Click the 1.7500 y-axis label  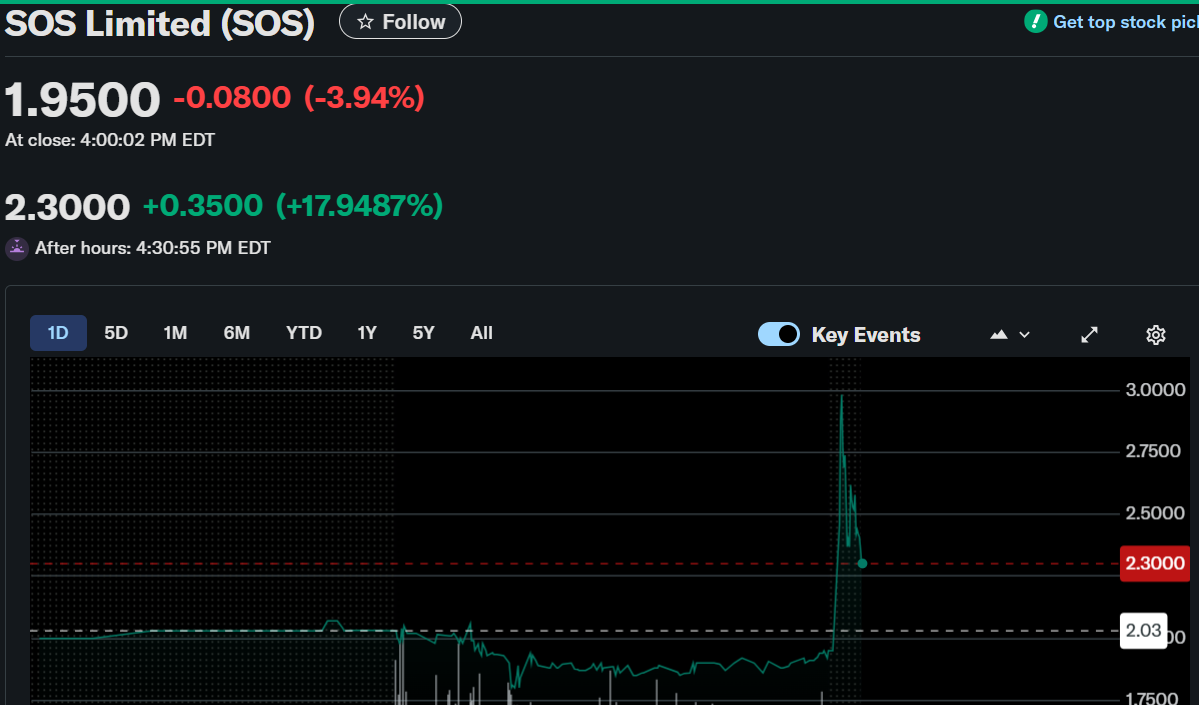1152,697
